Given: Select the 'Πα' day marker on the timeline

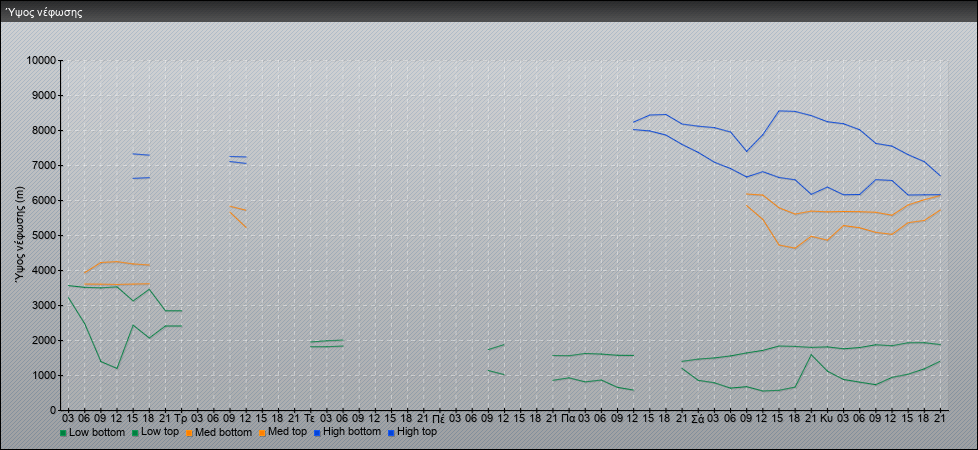Looking at the screenshot, I should click(568, 418).
